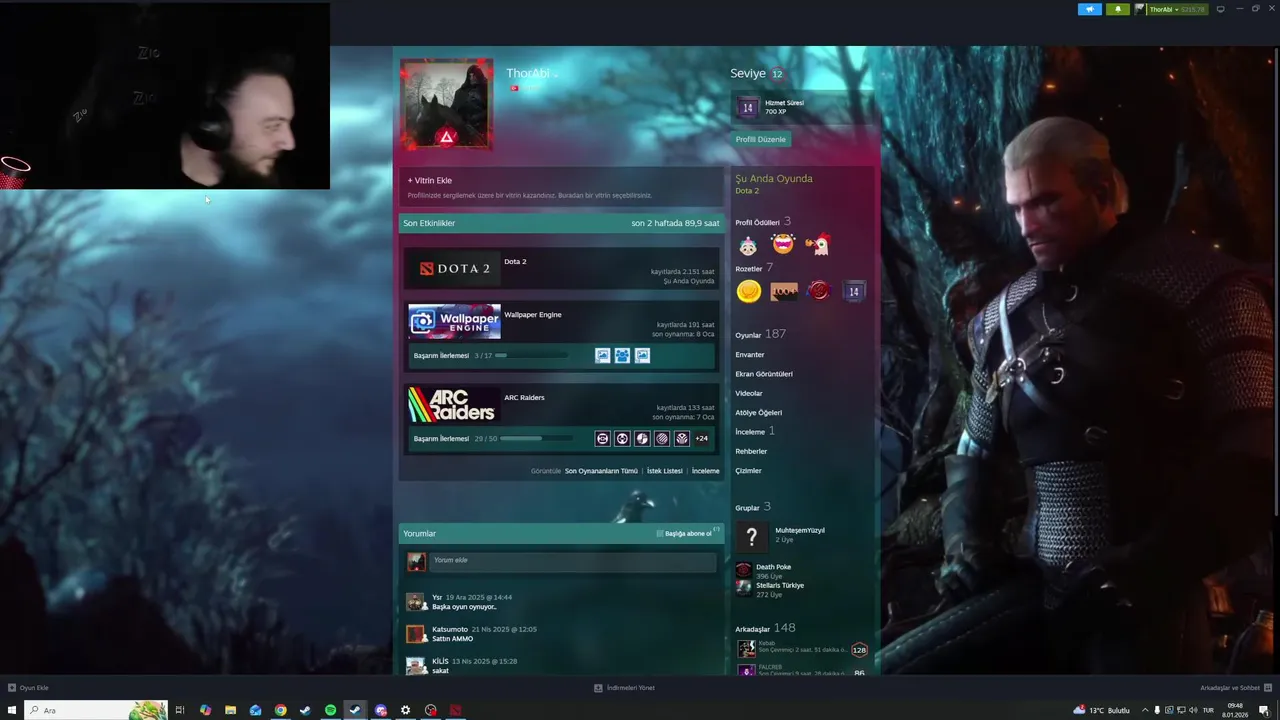Open the ThorAbi profile avatar image
Viewport: 1280px width, 720px height.
point(447,104)
